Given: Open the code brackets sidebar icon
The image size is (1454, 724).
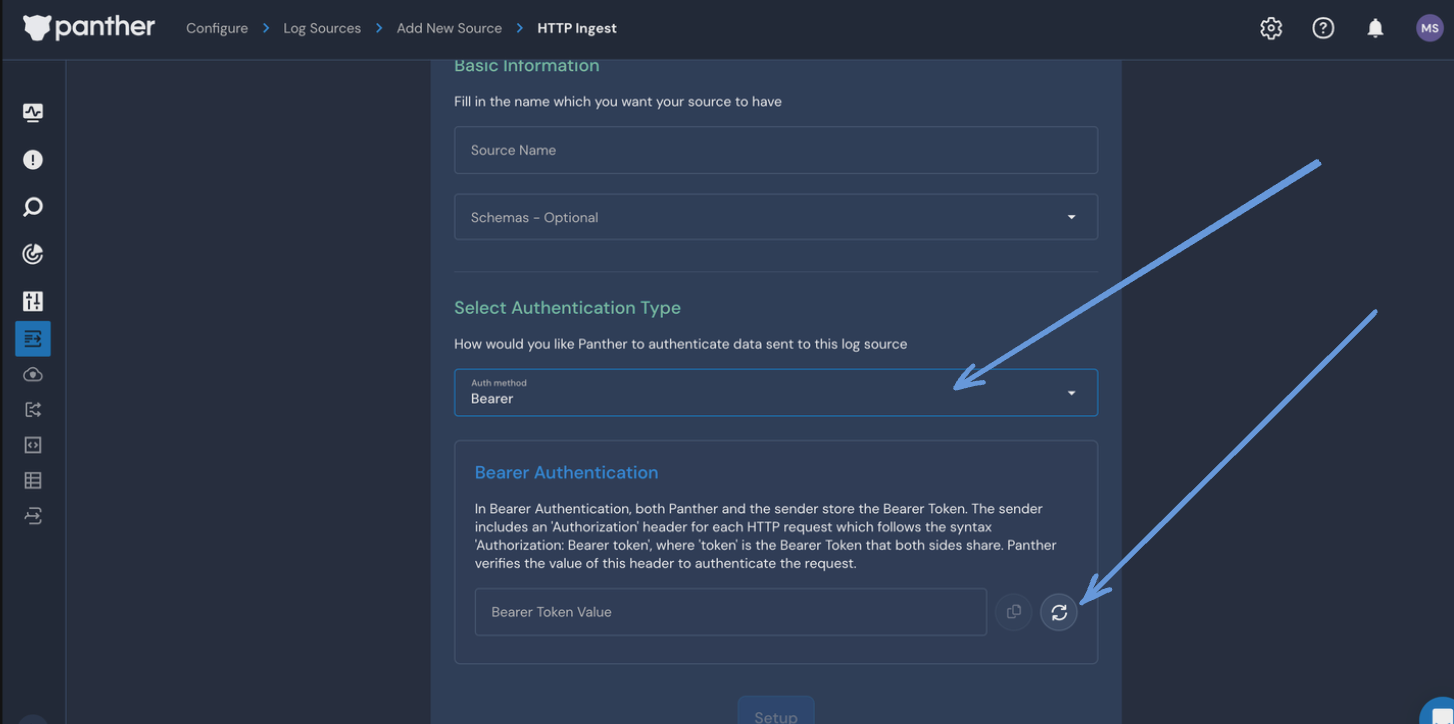Looking at the screenshot, I should (x=33, y=445).
